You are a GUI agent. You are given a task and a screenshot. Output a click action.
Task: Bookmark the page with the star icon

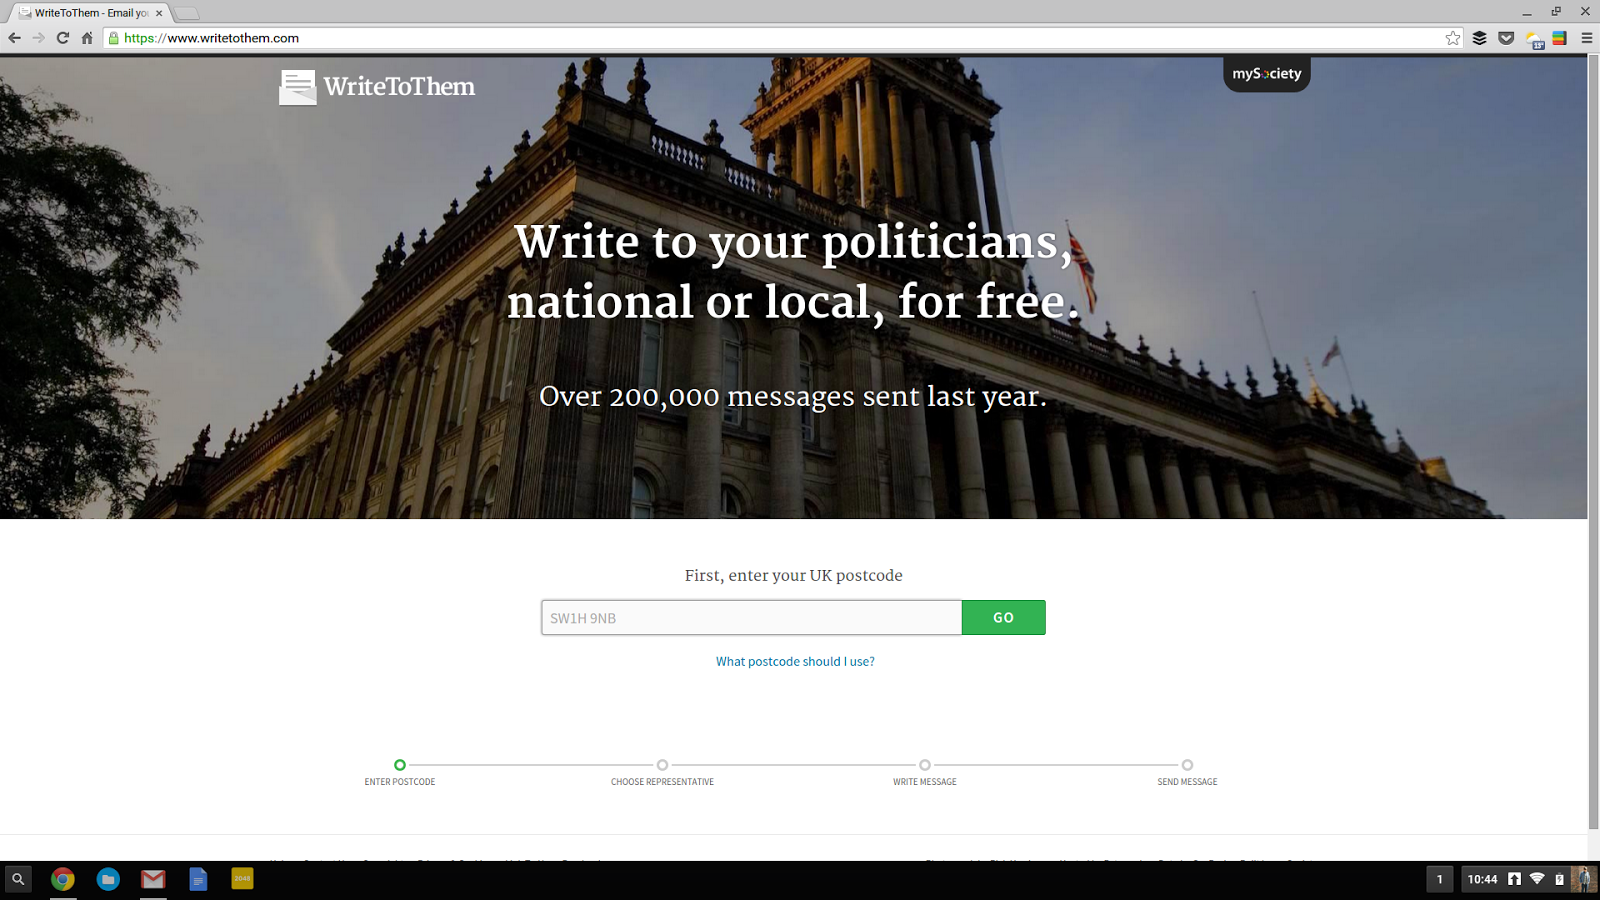1452,38
